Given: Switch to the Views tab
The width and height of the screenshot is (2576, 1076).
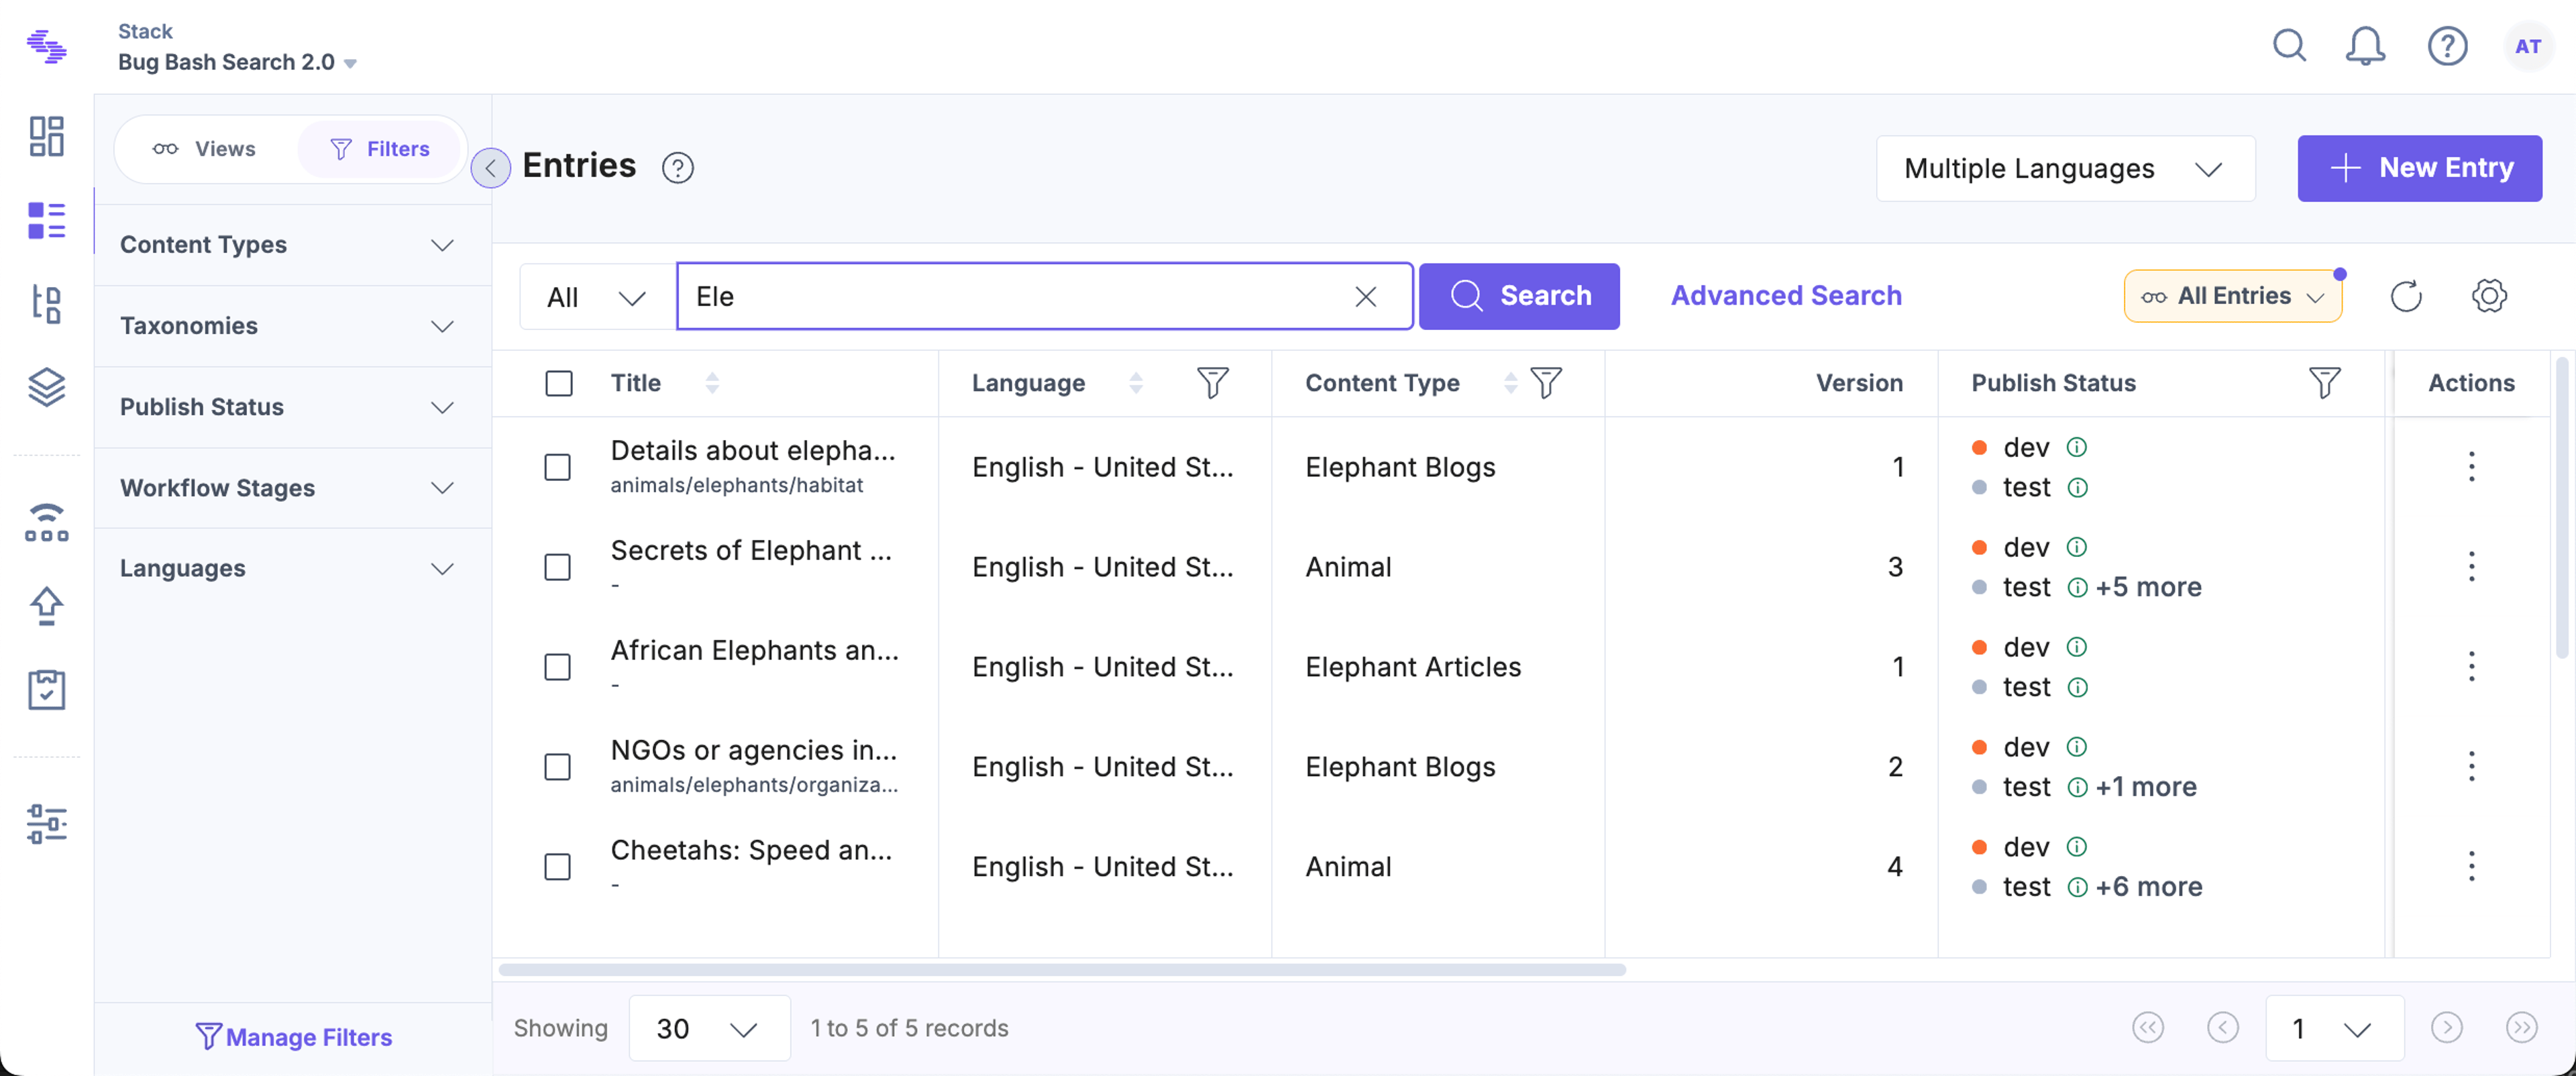Looking at the screenshot, I should pyautogui.click(x=206, y=149).
